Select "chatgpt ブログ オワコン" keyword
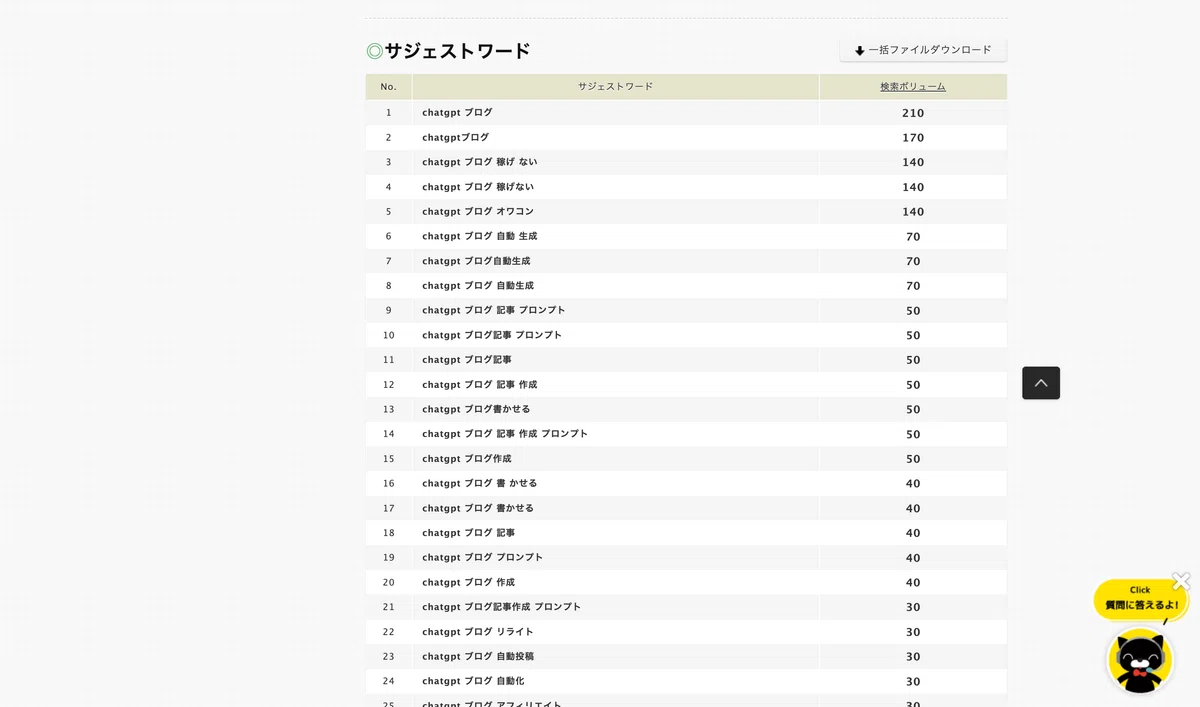This screenshot has width=1200, height=707. [x=478, y=211]
